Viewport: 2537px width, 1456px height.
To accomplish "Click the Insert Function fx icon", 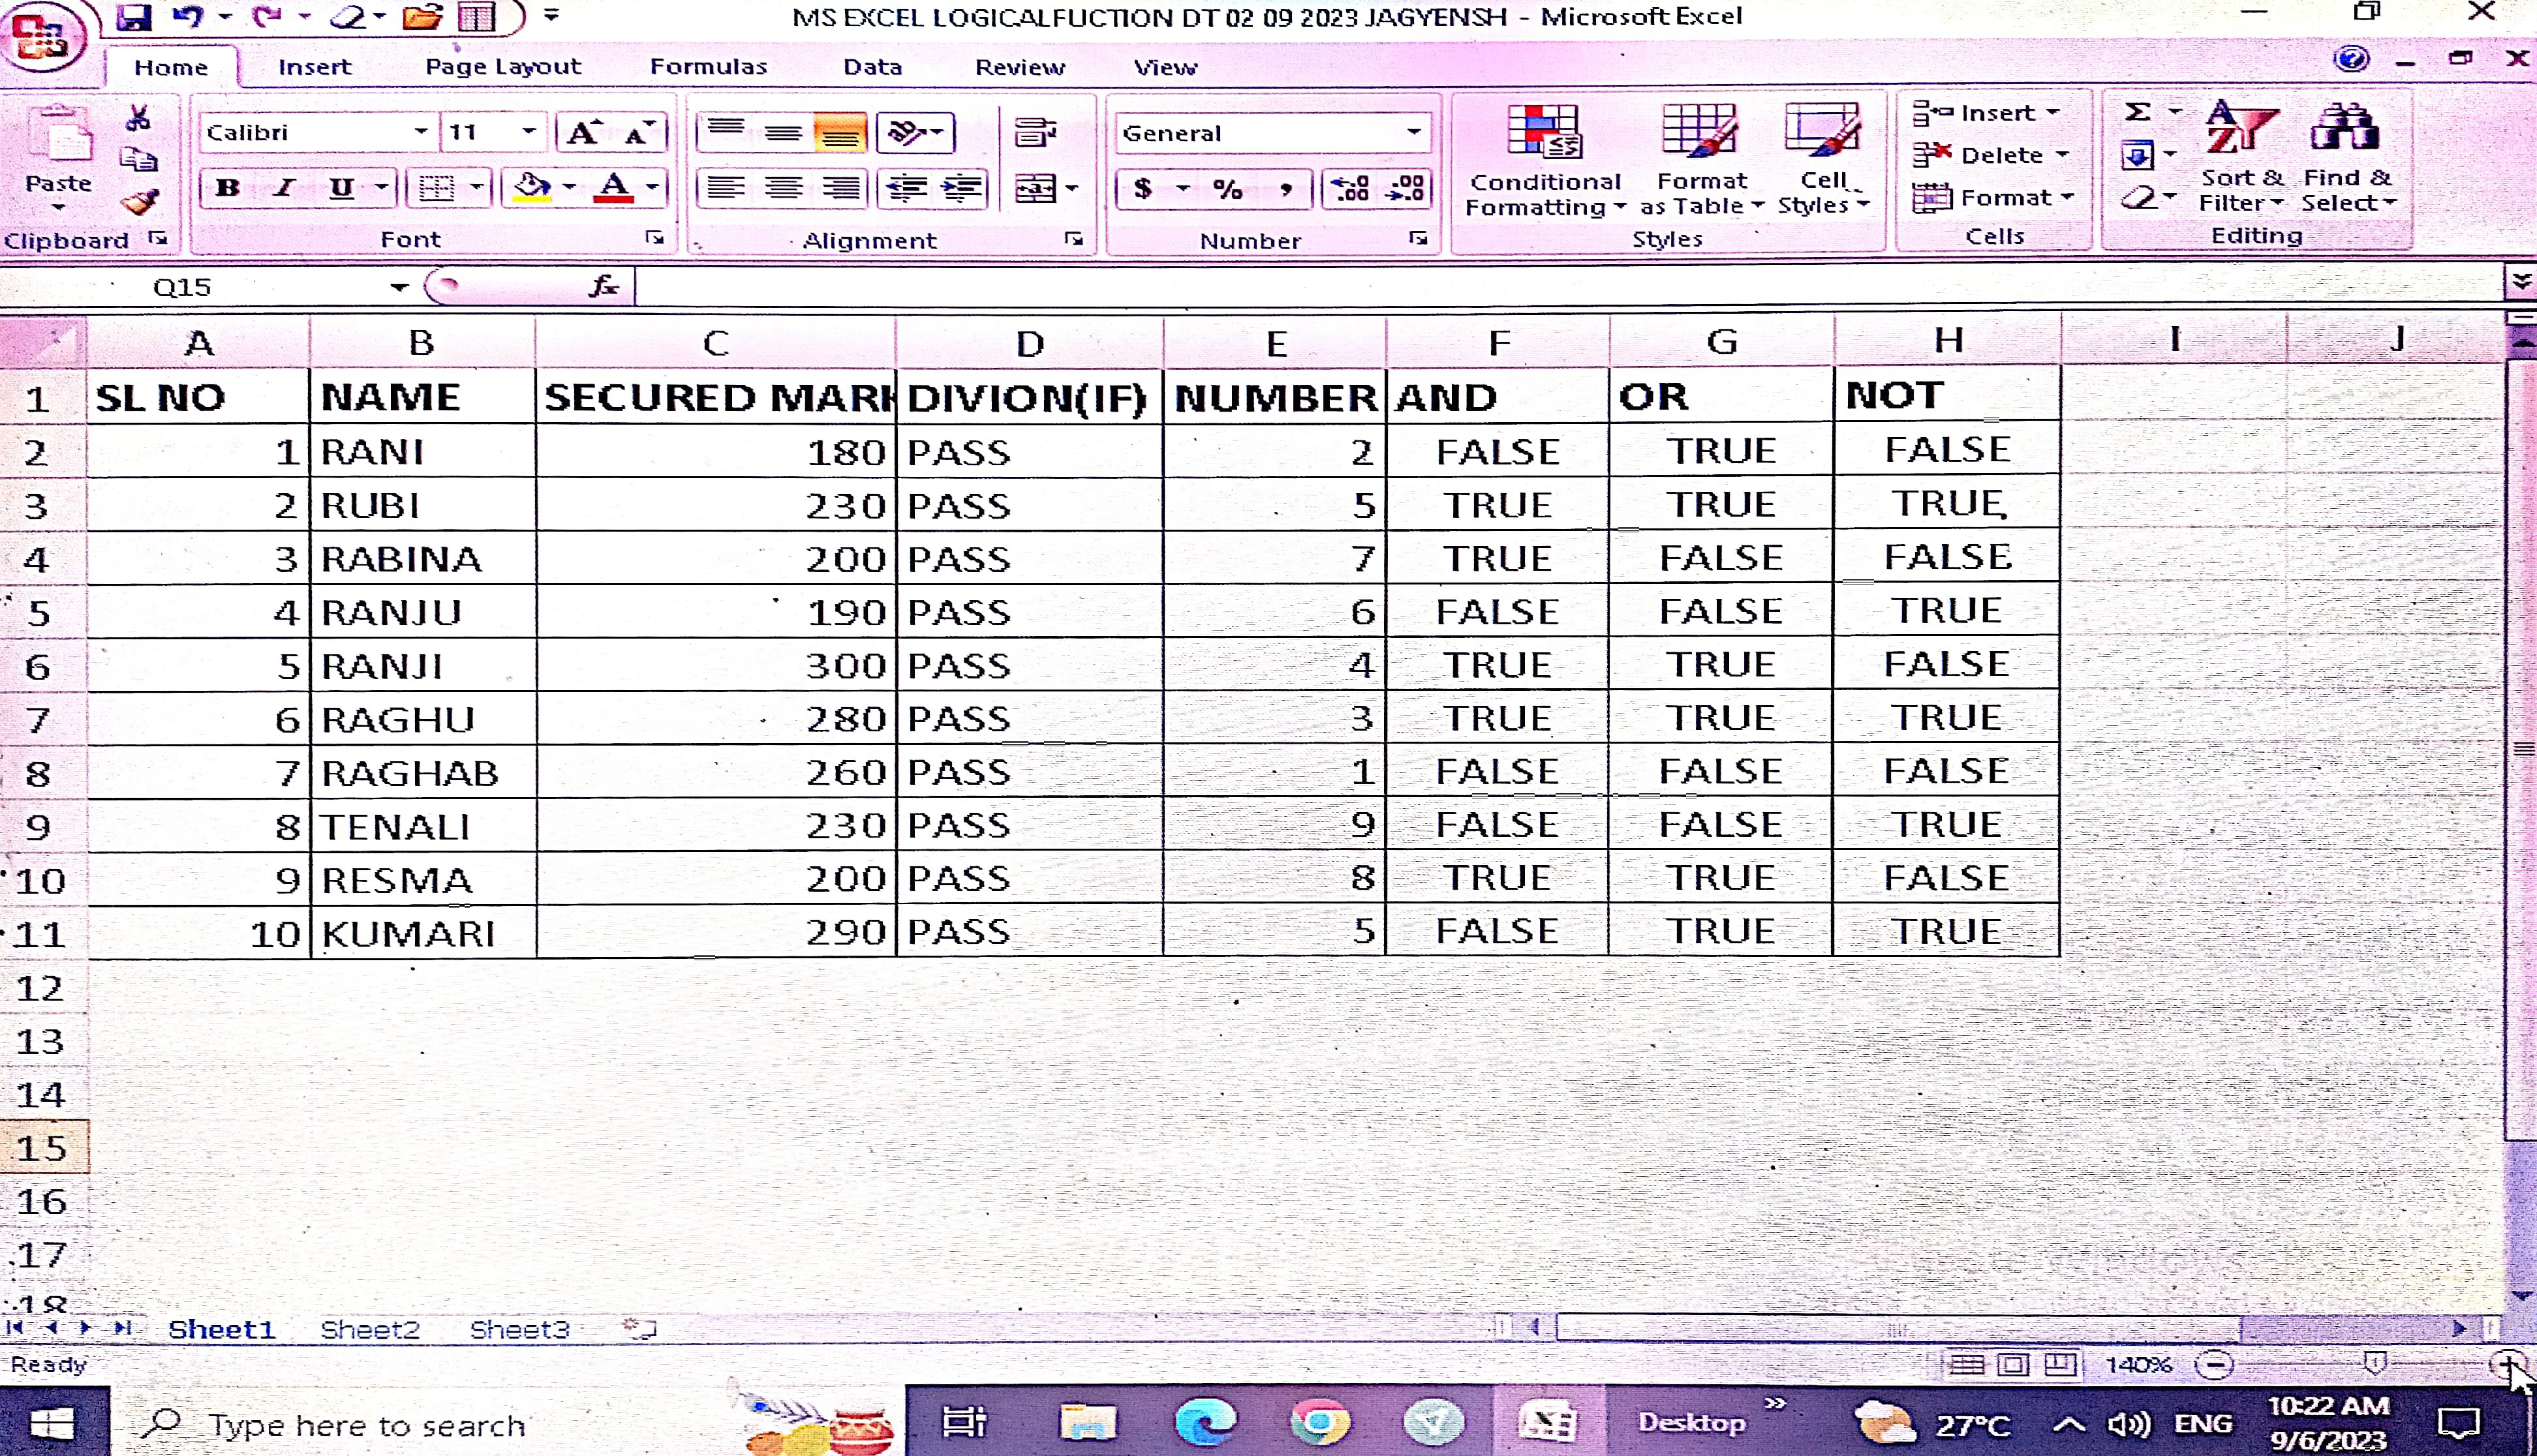I will coord(603,287).
